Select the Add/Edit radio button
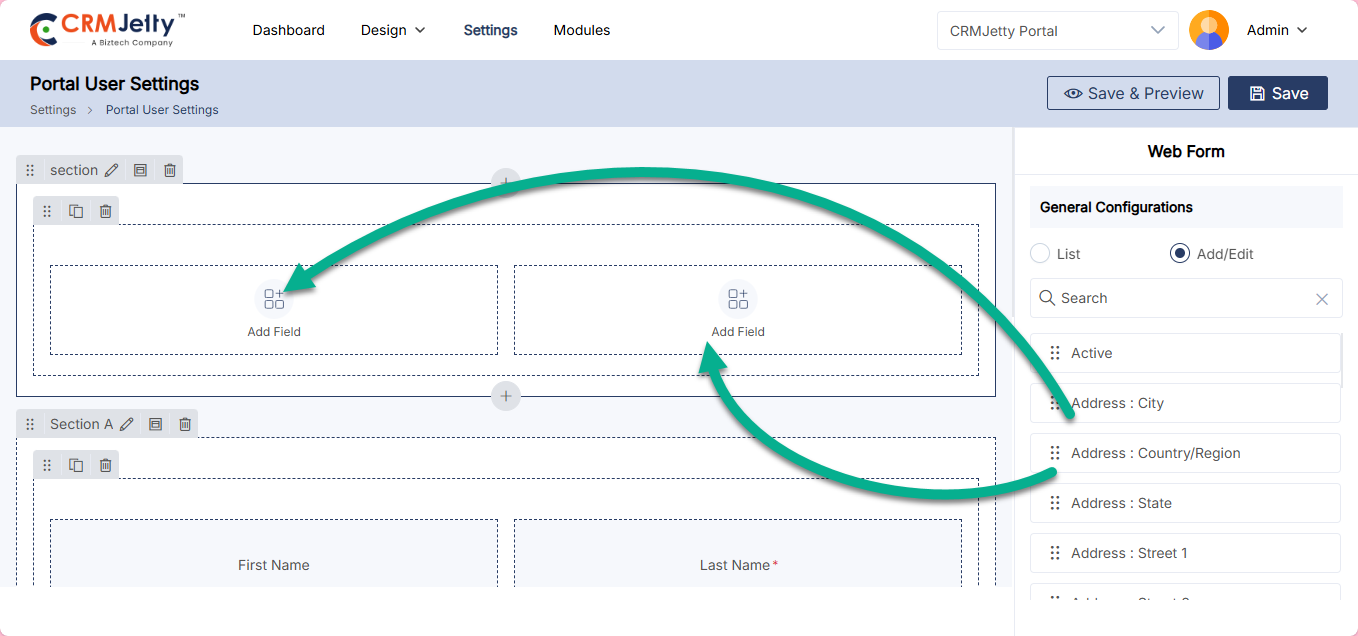Screen dimensions: 1358x636 coord(1180,254)
